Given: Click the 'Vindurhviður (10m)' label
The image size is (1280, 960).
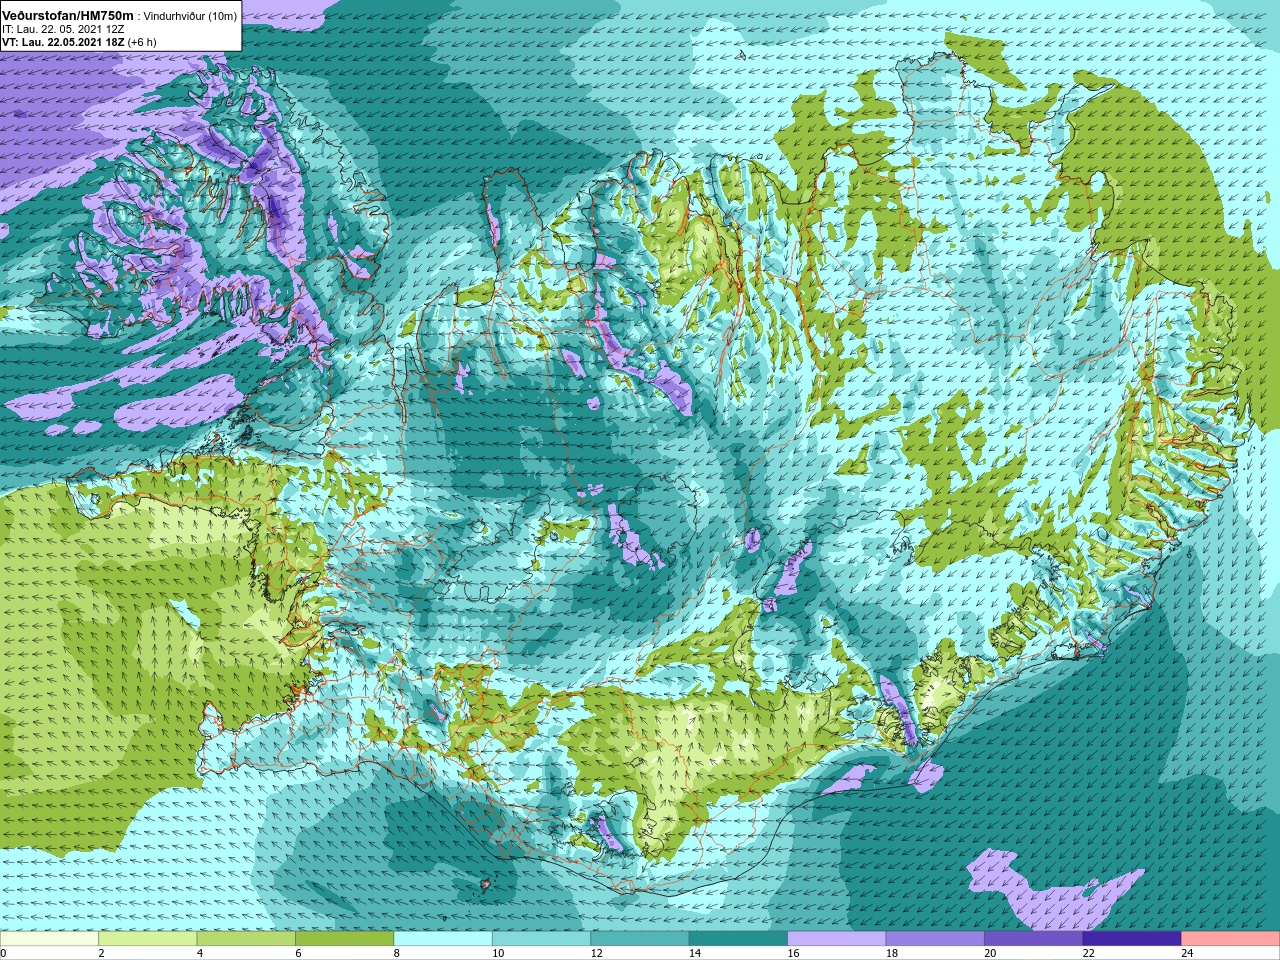Looking at the screenshot, I should tap(191, 16).
